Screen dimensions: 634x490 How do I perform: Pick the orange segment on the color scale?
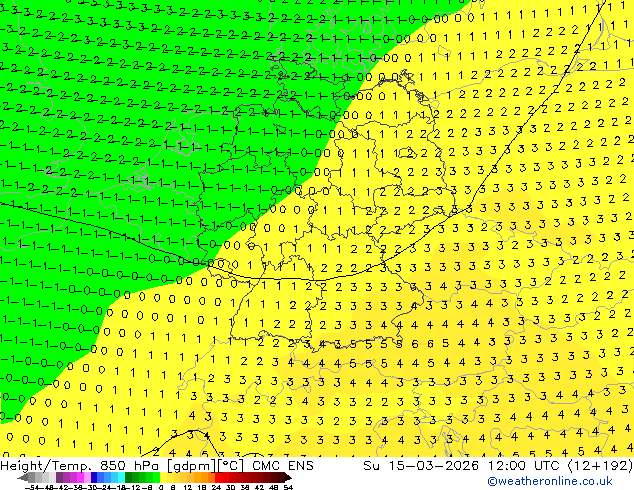click(205, 477)
